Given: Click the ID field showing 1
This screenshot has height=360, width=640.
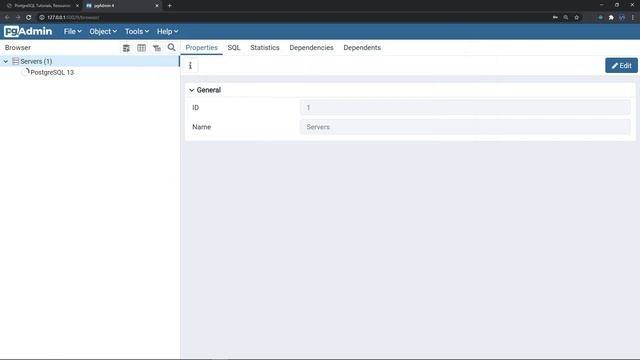Looking at the screenshot, I should pos(465,108).
